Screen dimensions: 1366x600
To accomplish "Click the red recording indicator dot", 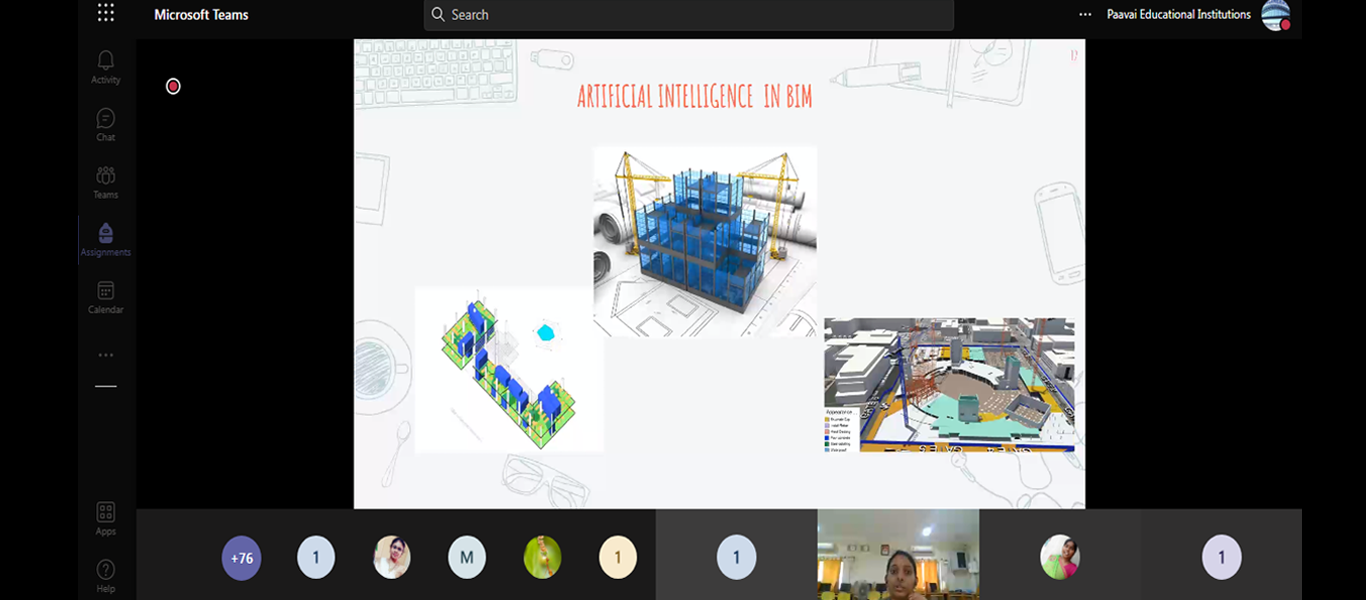I will coord(173,86).
